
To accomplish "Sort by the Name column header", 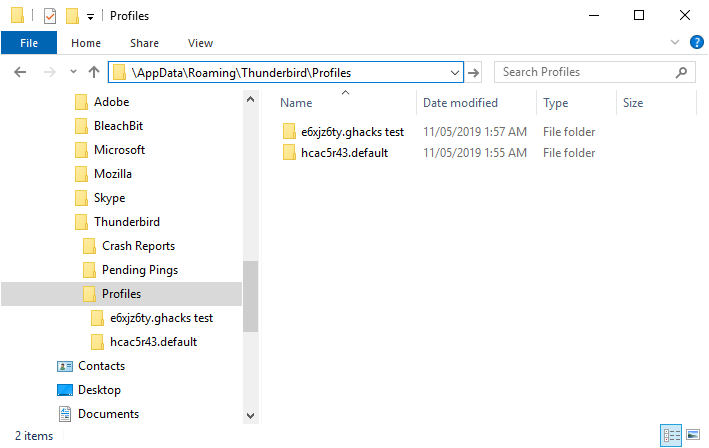I will [297, 103].
